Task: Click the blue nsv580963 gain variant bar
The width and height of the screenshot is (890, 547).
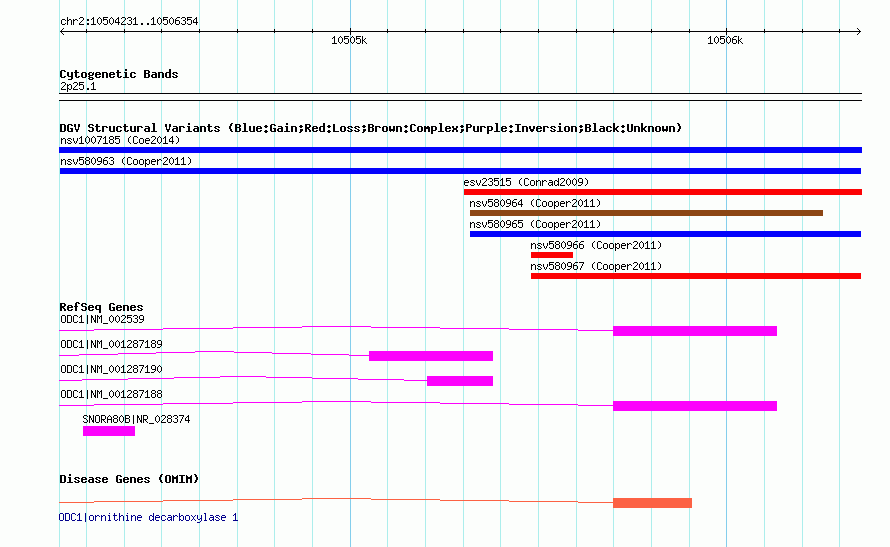Action: (460, 171)
